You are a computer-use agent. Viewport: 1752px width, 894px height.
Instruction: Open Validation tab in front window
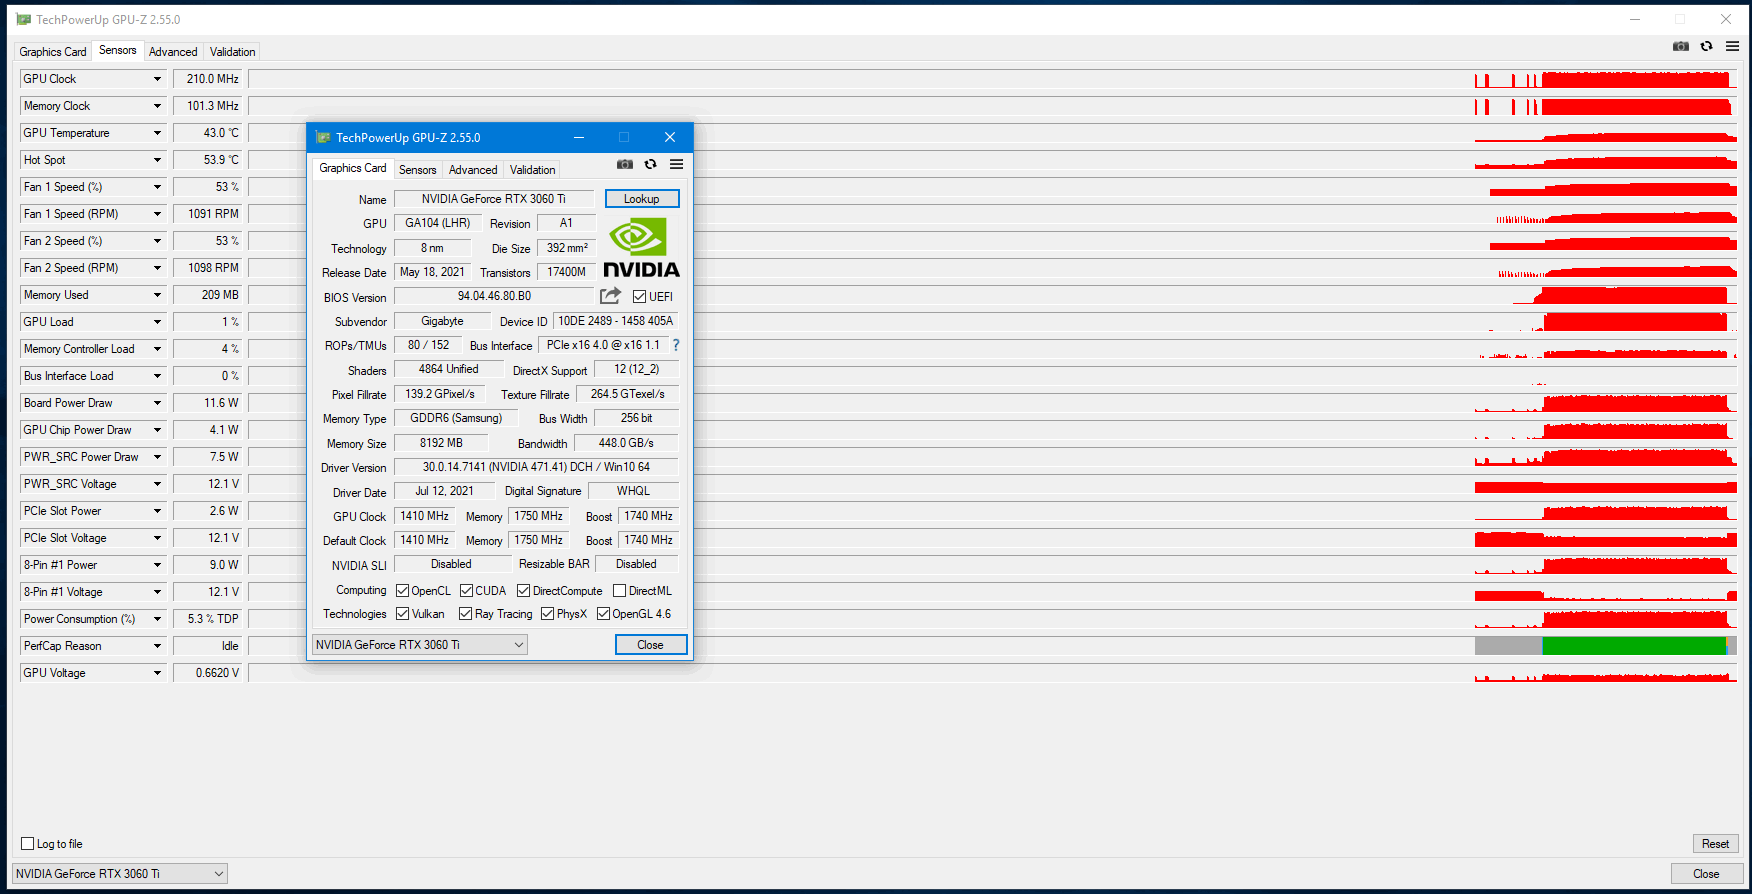(532, 170)
